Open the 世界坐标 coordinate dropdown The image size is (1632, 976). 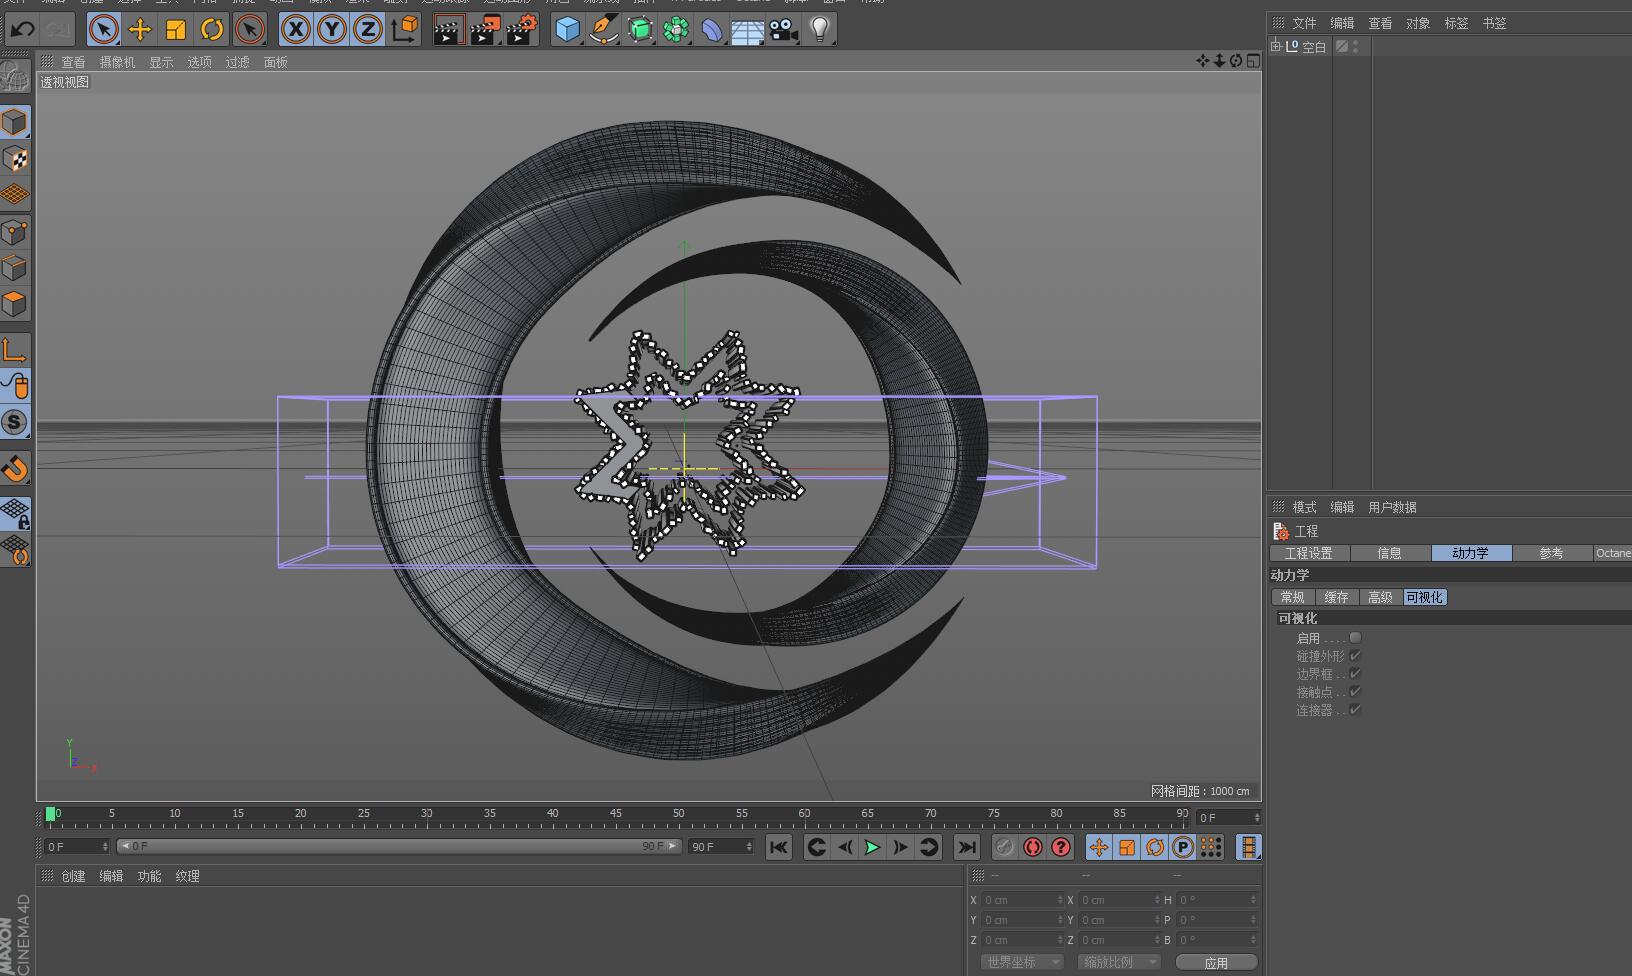click(1020, 962)
